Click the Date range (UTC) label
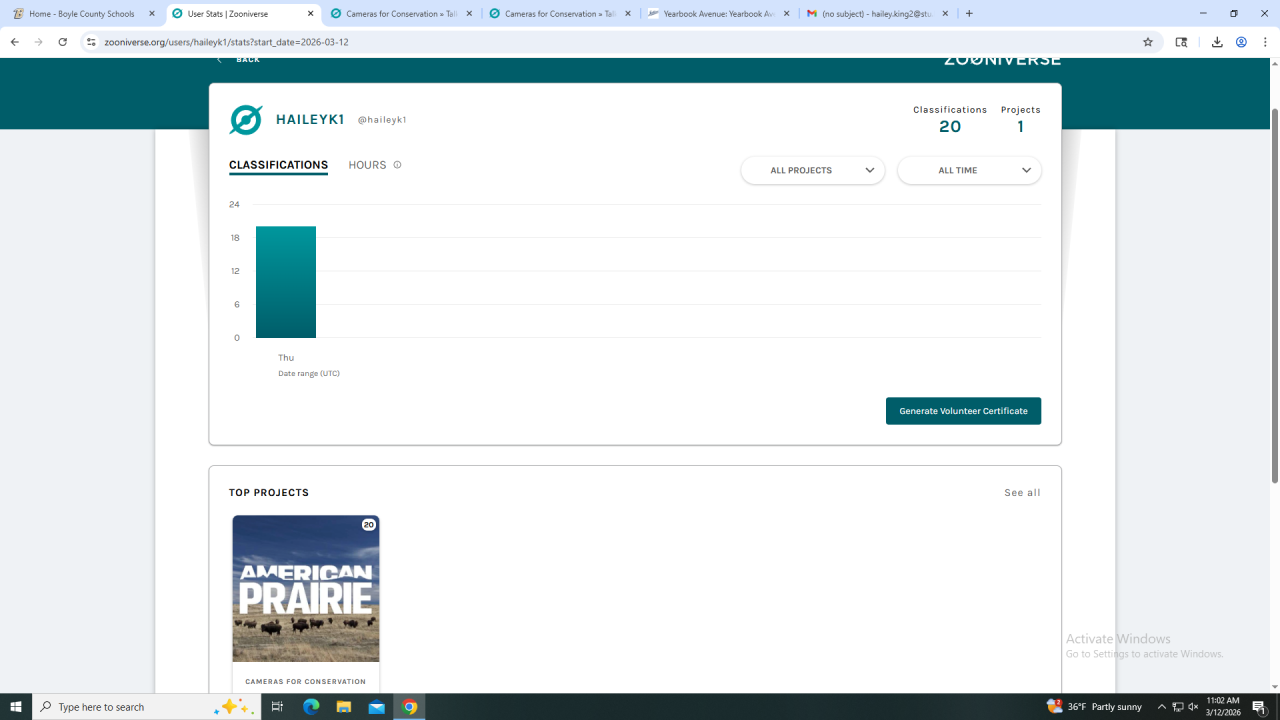The image size is (1280, 720). tap(309, 374)
